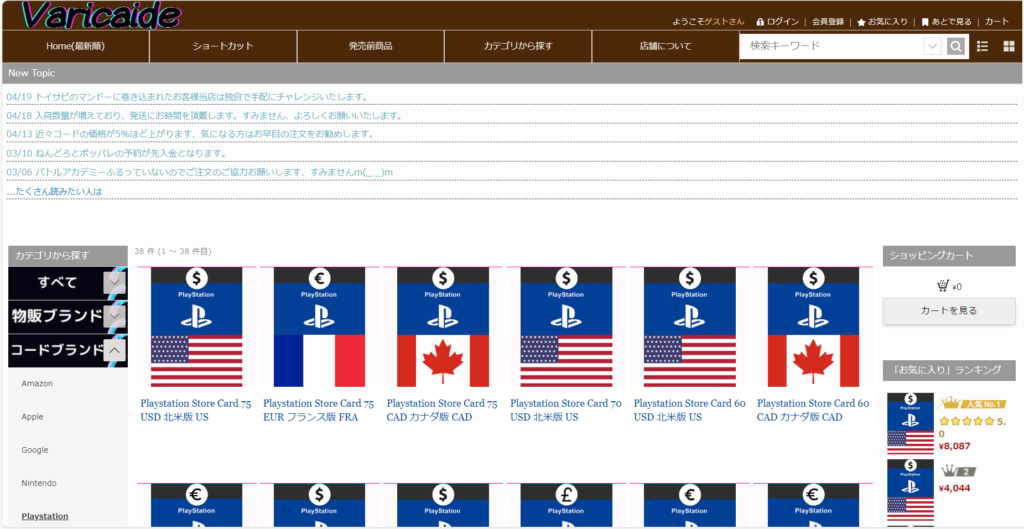Open the 発売前商品 menu item
Viewport: 1024px width, 529px height.
pos(371,46)
